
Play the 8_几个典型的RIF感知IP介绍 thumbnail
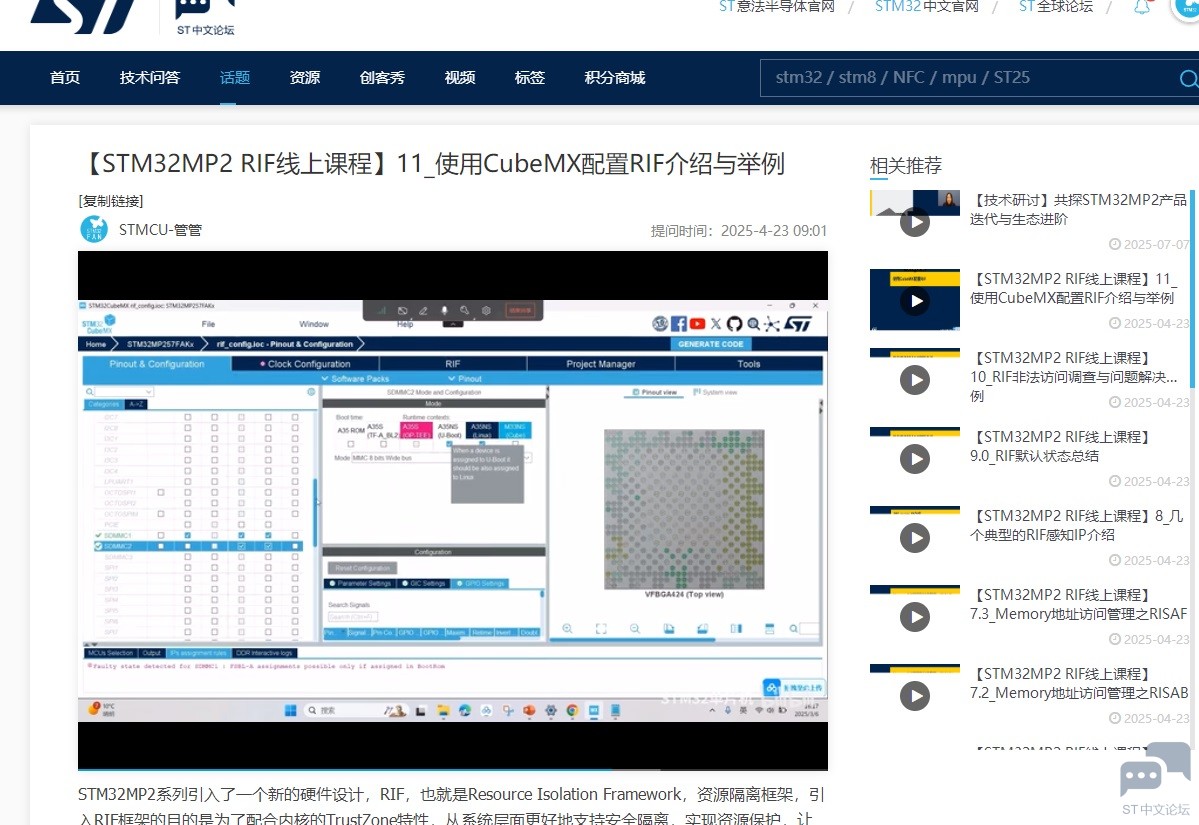915,538
